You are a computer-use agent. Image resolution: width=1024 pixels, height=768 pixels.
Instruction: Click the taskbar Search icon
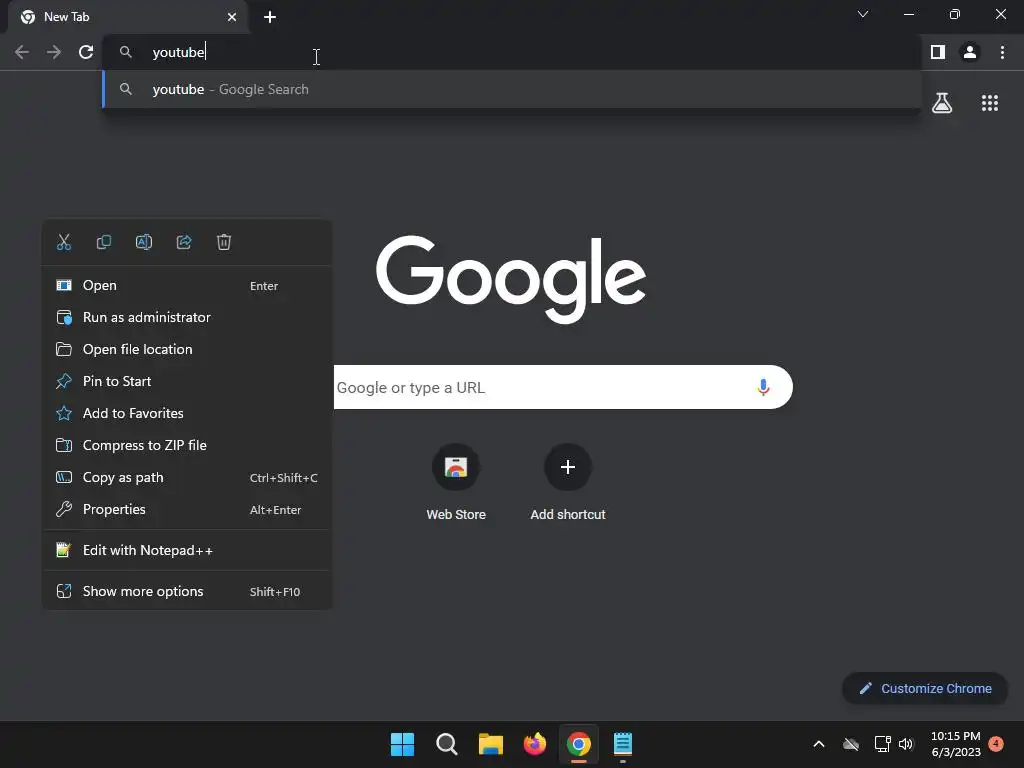(x=447, y=744)
